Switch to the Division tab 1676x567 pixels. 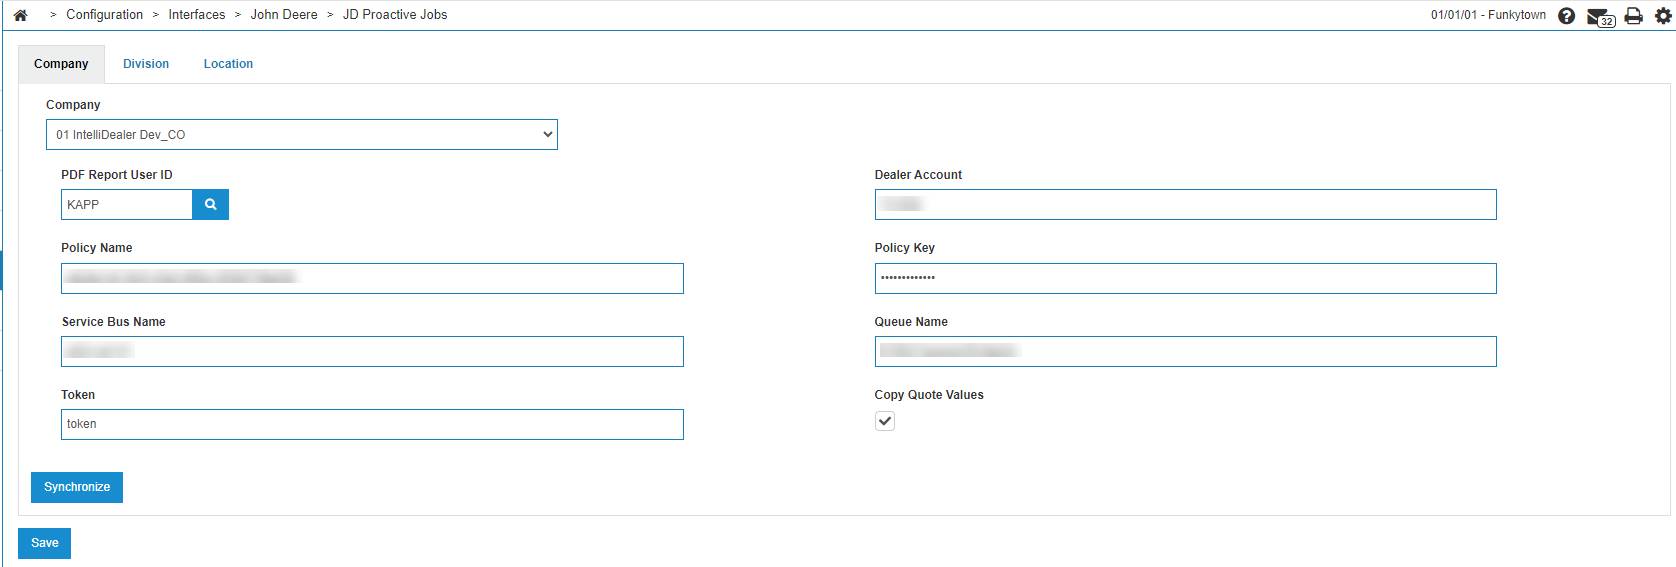[146, 64]
